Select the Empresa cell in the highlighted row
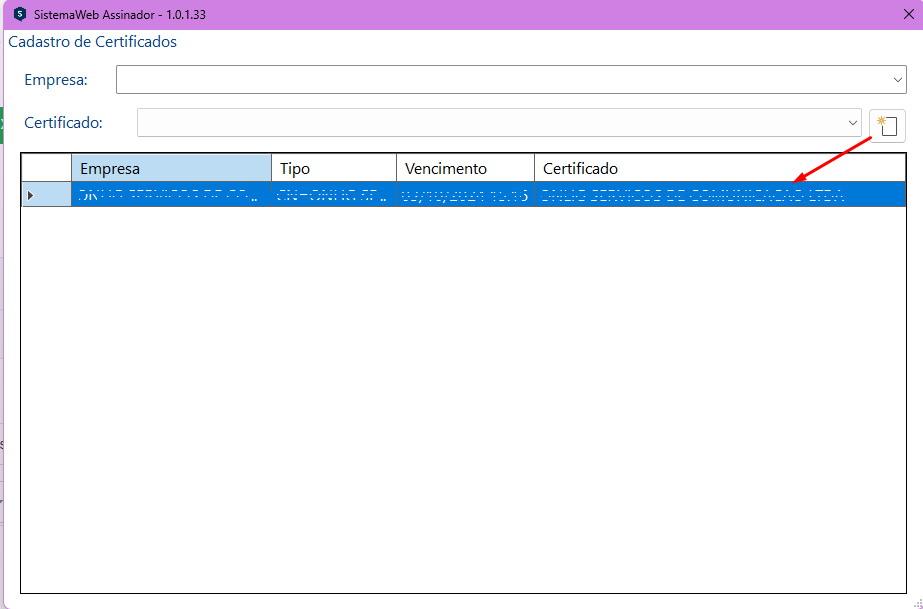This screenshot has width=923, height=609. pyautogui.click(x=171, y=195)
